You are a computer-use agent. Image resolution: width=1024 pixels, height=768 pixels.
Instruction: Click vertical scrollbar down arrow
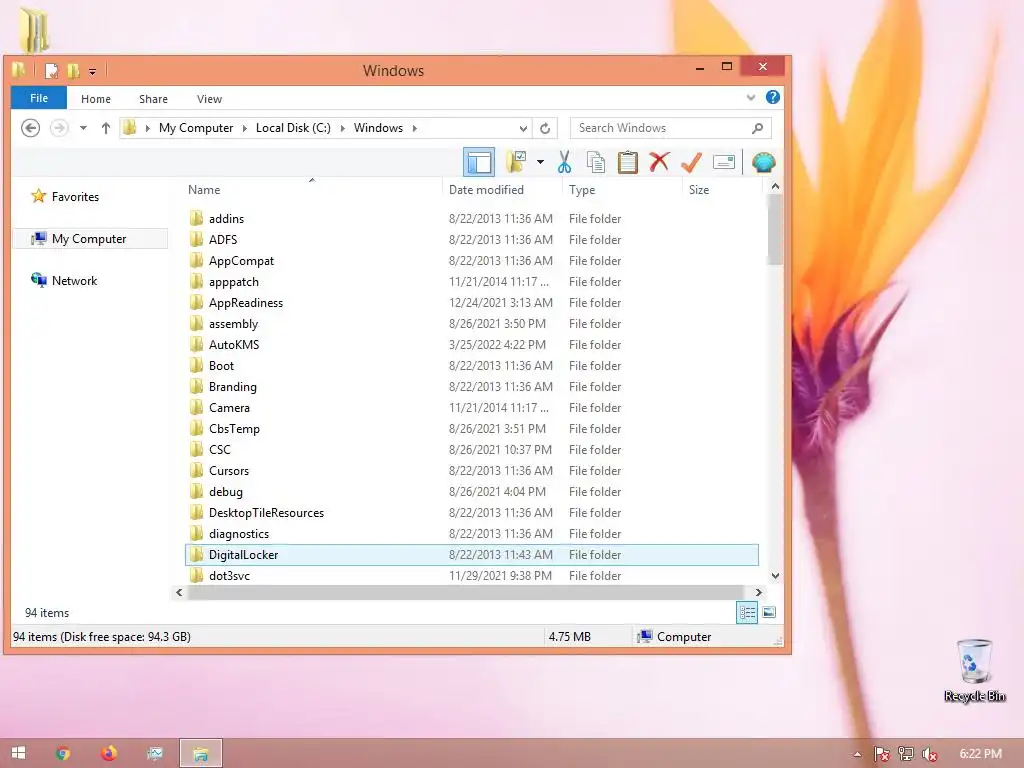tap(775, 576)
